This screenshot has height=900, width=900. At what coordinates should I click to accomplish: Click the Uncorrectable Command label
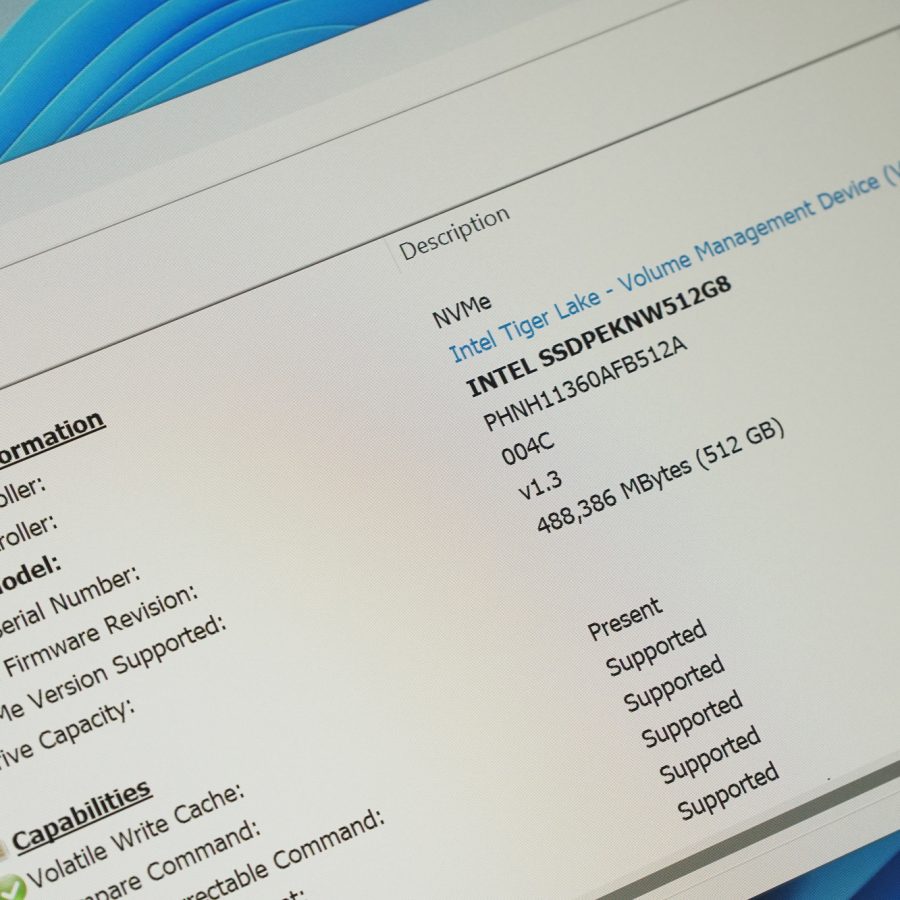281,855
